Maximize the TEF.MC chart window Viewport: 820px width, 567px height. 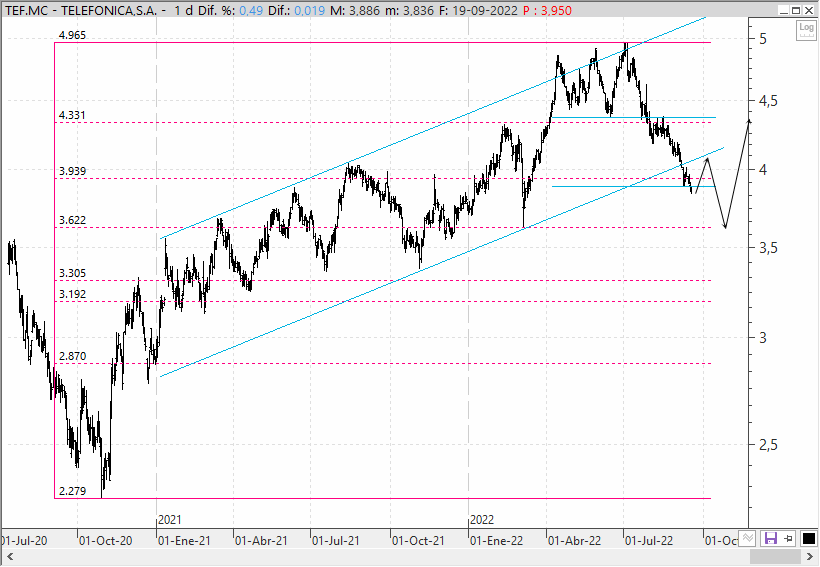(796, 10)
